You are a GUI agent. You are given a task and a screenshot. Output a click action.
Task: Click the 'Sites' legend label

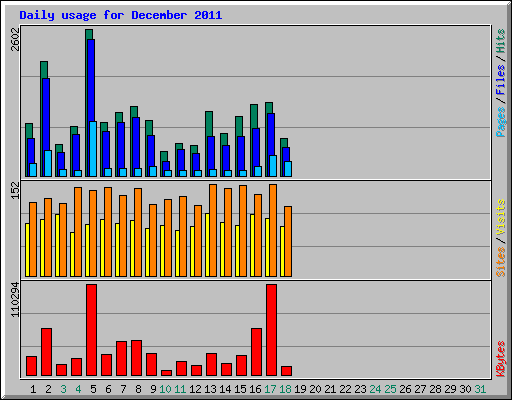point(501,262)
